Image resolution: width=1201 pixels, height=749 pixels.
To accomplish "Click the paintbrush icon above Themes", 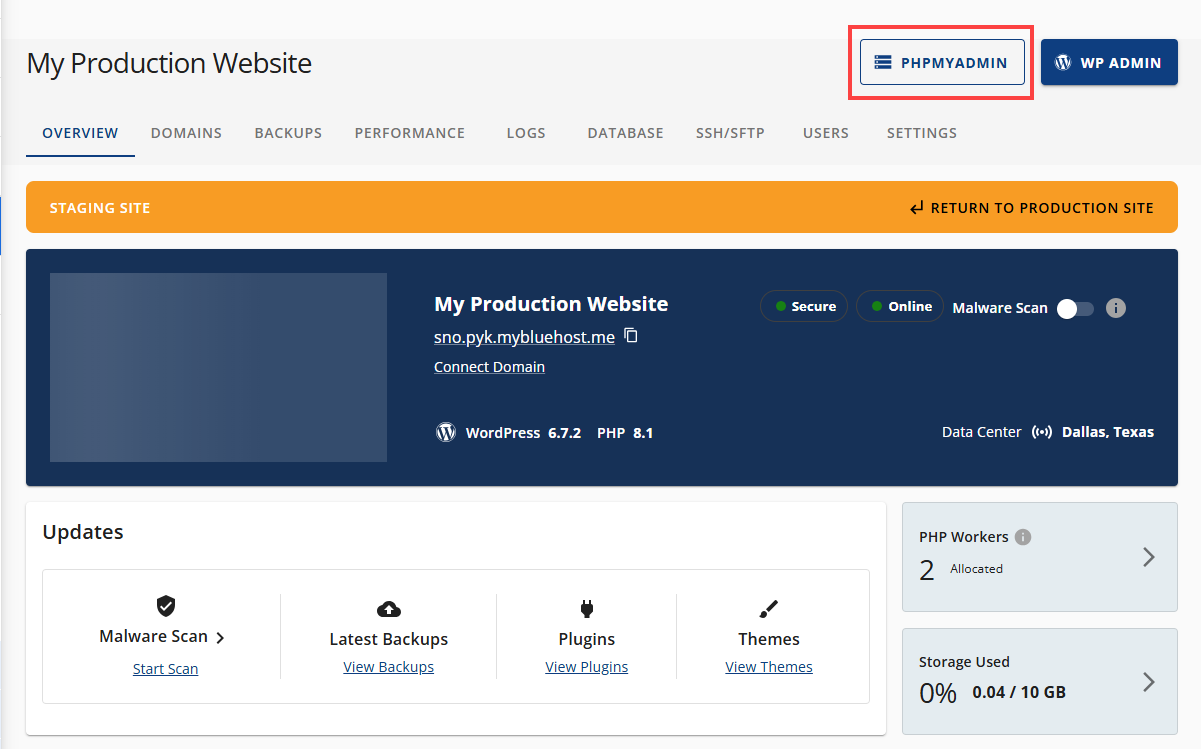I will (x=769, y=609).
